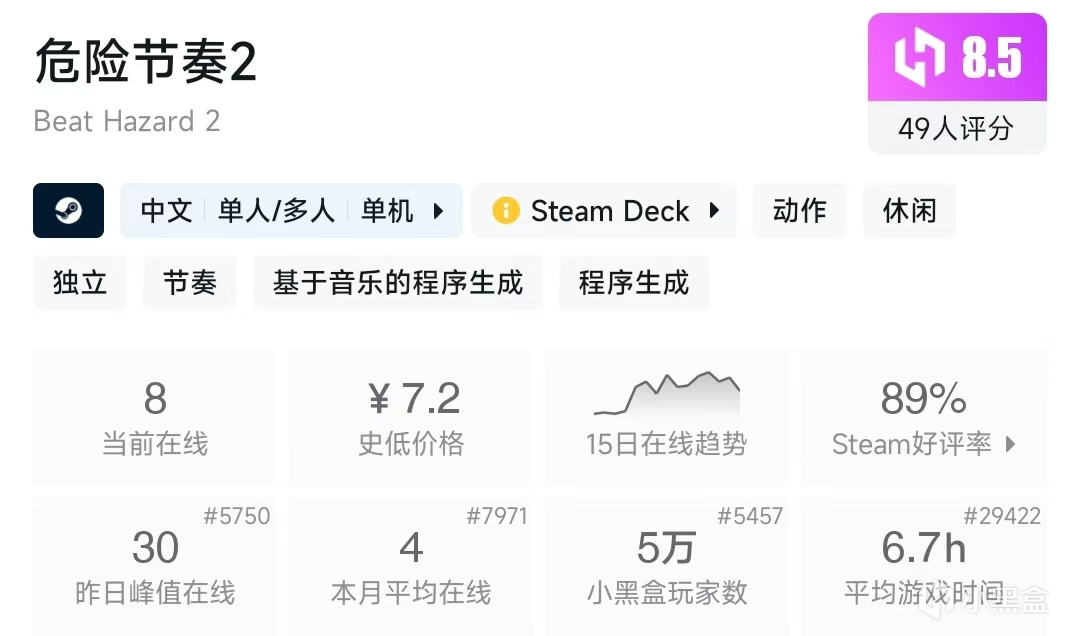Select the 动作 genre tag
This screenshot has width=1080, height=636.
tap(799, 211)
